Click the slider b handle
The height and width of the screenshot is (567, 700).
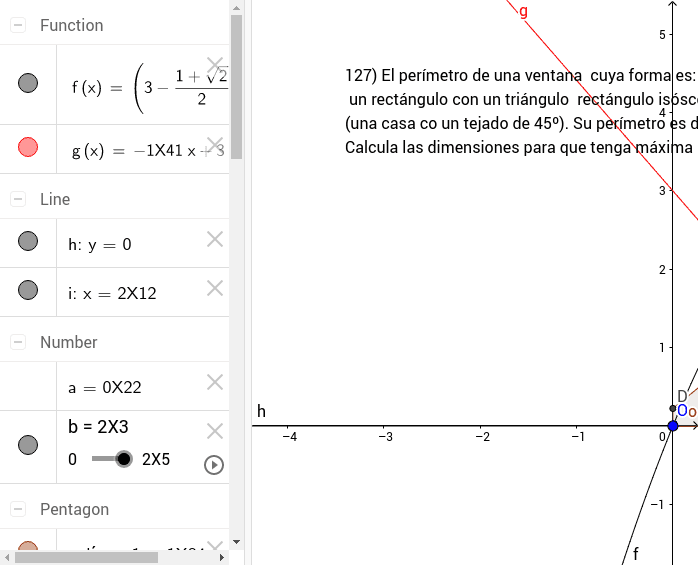tap(124, 459)
